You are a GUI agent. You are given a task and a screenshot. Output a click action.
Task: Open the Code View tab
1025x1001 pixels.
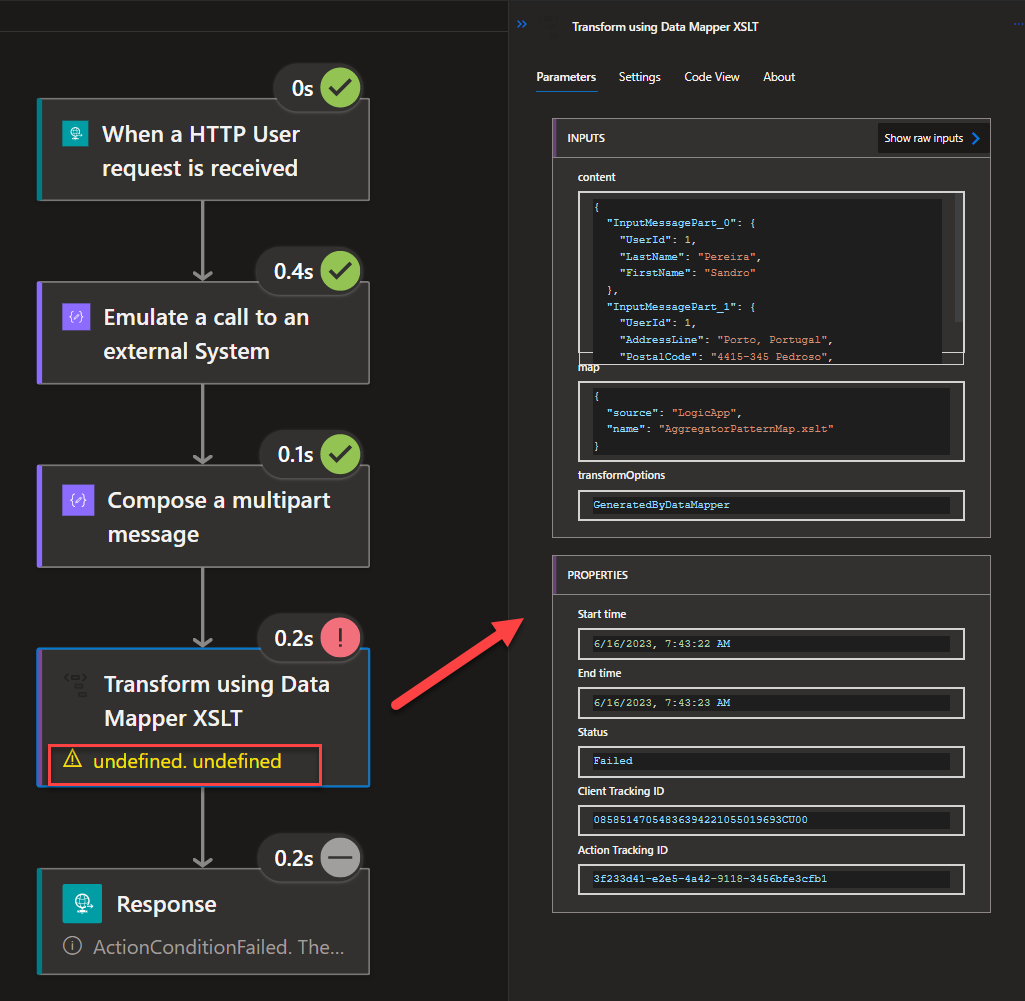pos(711,77)
